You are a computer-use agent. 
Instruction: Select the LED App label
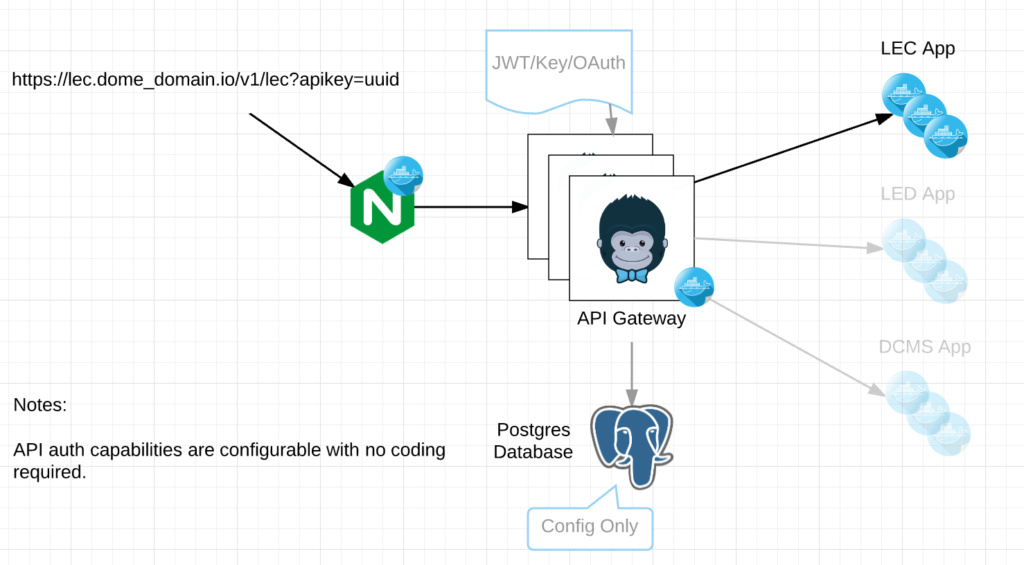coord(918,194)
